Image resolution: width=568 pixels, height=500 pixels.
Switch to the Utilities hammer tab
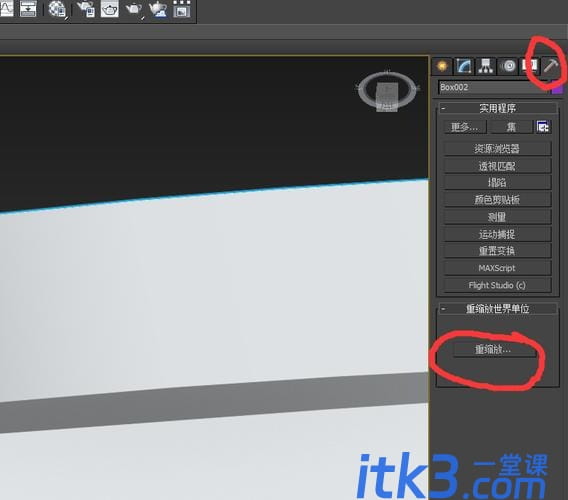tap(551, 66)
